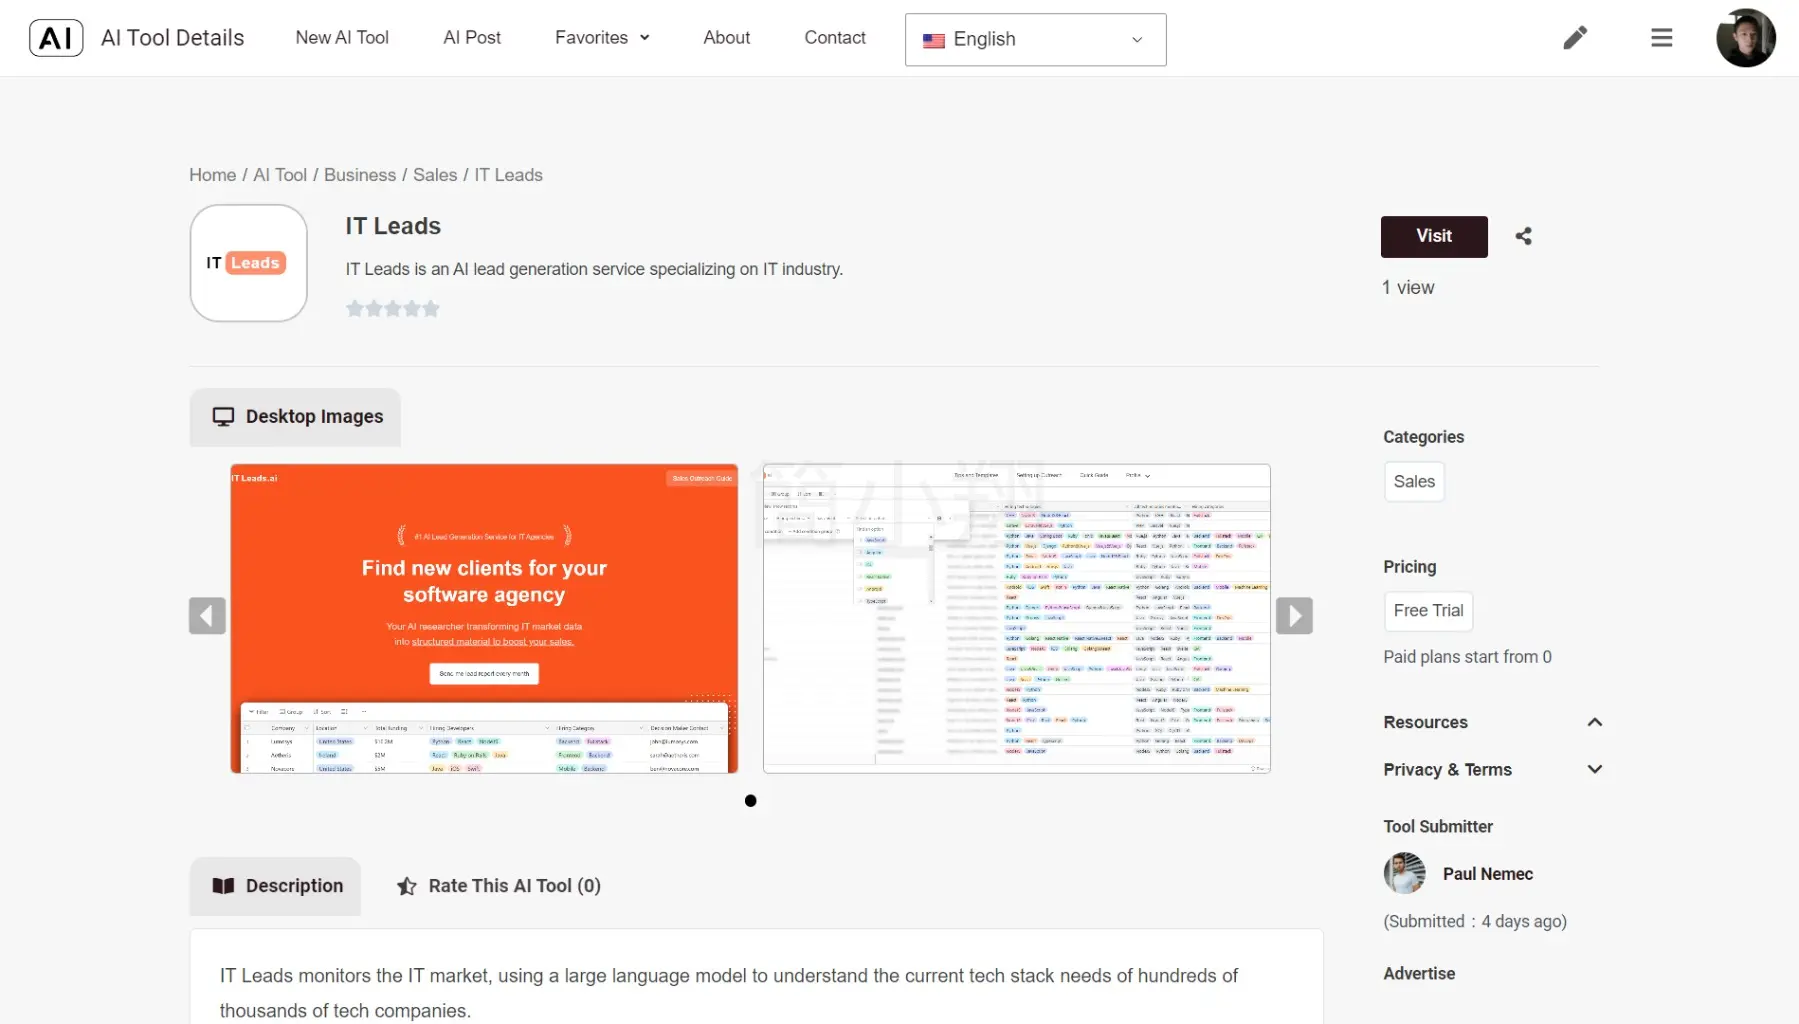Screen dimensions: 1799x1024
Task: Click the Visit button
Action: point(1434,236)
